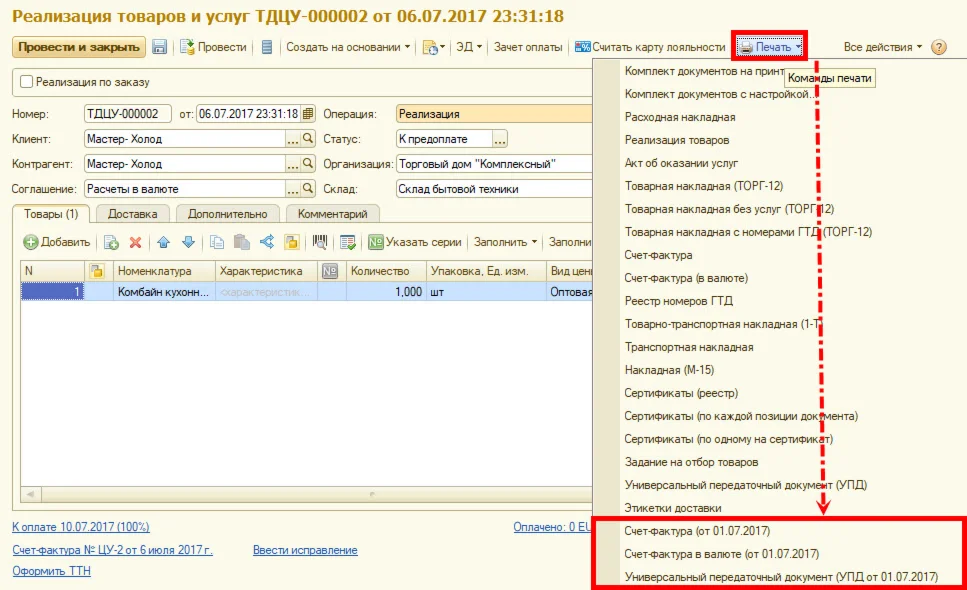Click the barcode scanner icon
Viewport: 967px width, 590px height.
(319, 242)
